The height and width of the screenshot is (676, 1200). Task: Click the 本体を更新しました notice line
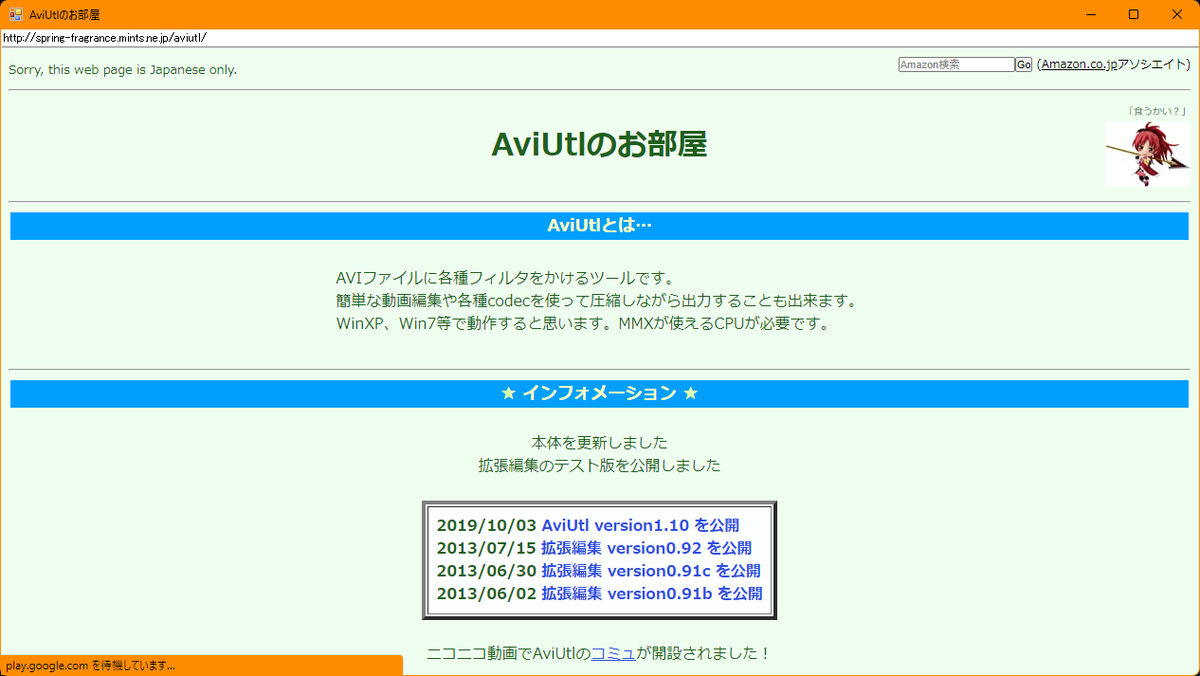pos(599,443)
